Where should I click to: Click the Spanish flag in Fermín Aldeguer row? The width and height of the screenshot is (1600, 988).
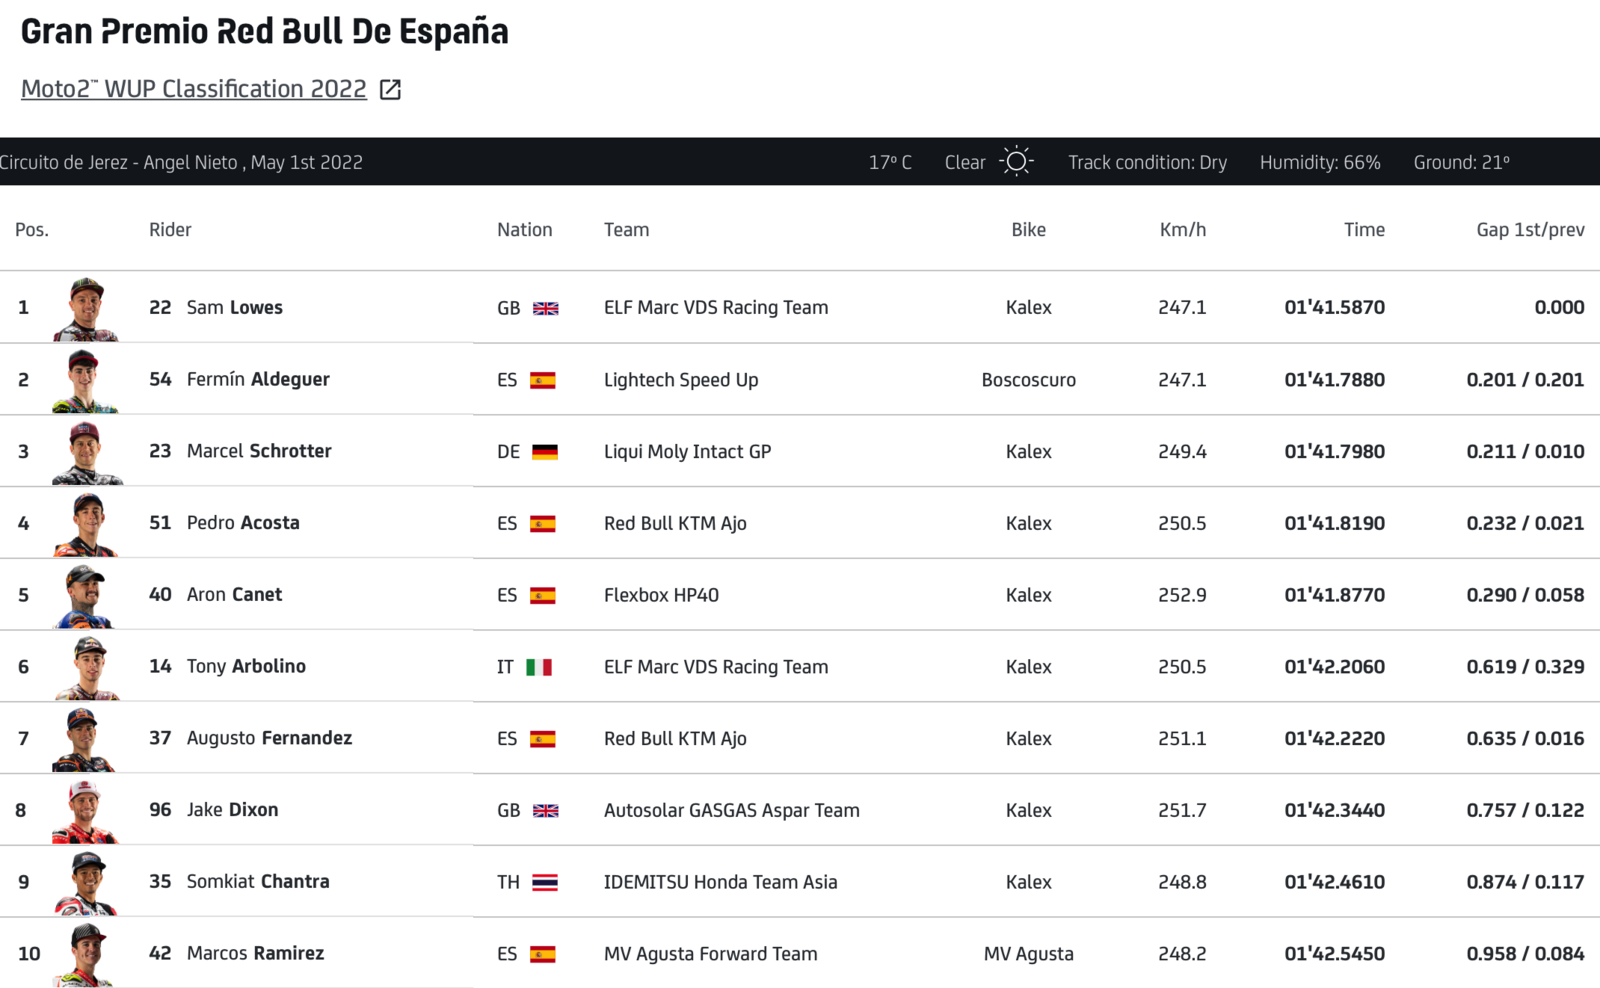coord(543,380)
